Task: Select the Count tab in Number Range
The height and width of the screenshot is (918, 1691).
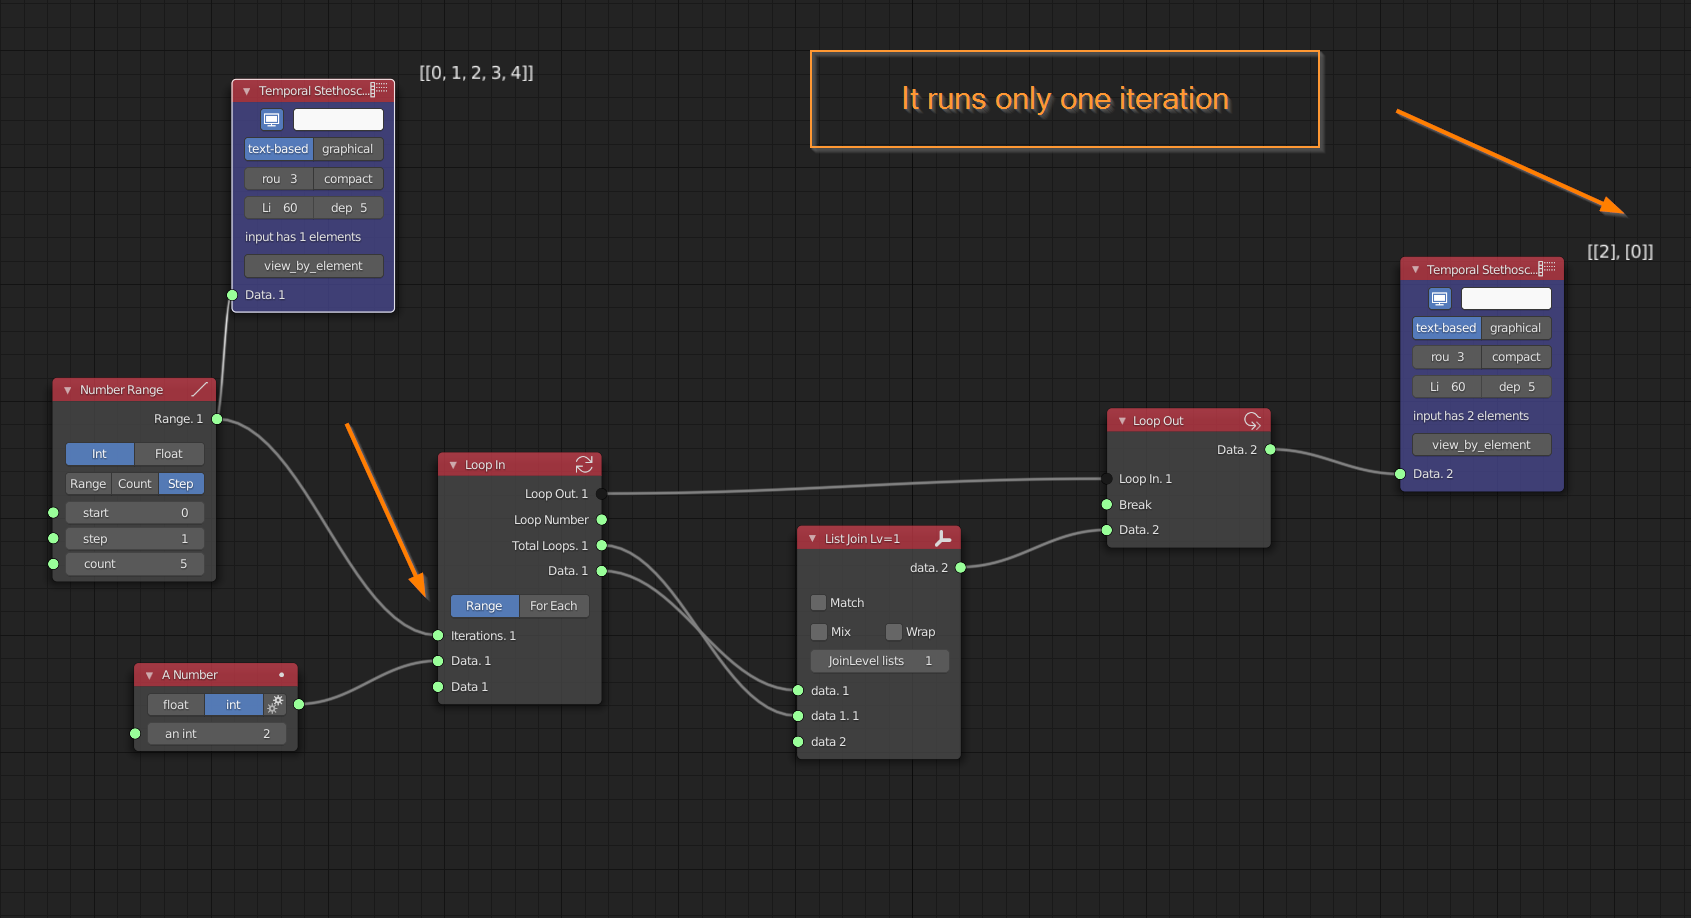Action: [x=135, y=484]
